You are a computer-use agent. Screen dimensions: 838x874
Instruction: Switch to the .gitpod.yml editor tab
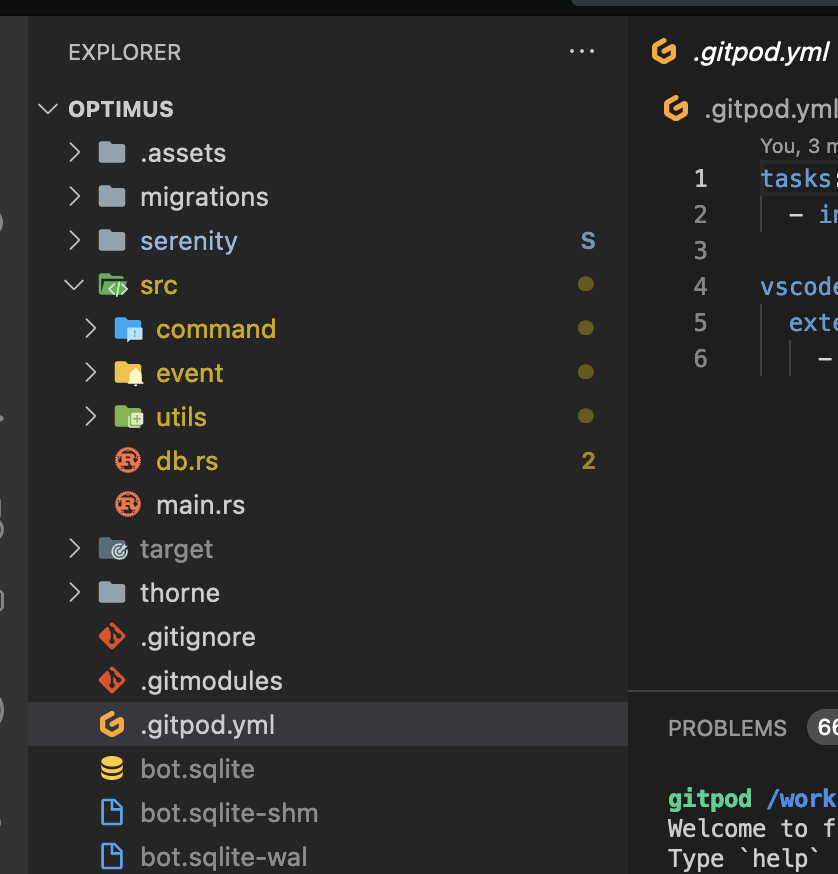coord(742,52)
